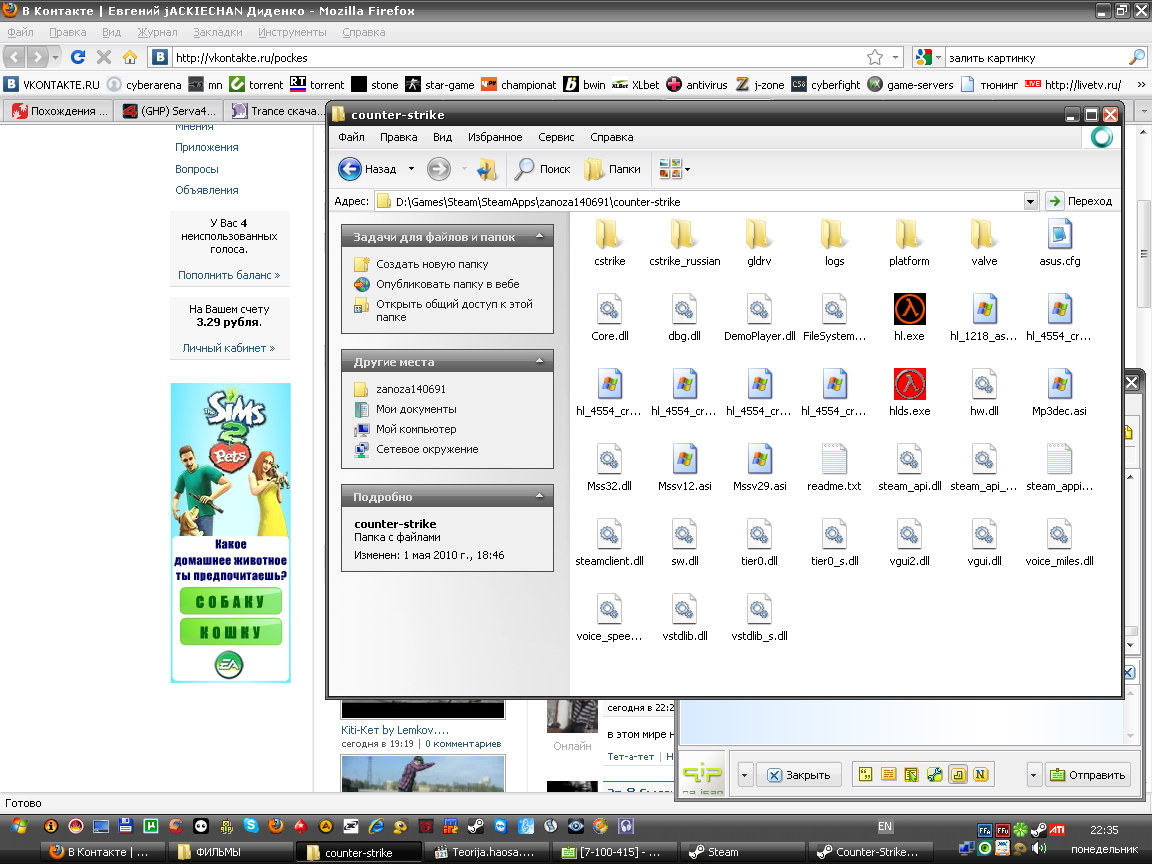Click 'Закрыть' button in QIP chat window
Image resolution: width=1152 pixels, height=864 pixels.
pyautogui.click(x=799, y=775)
